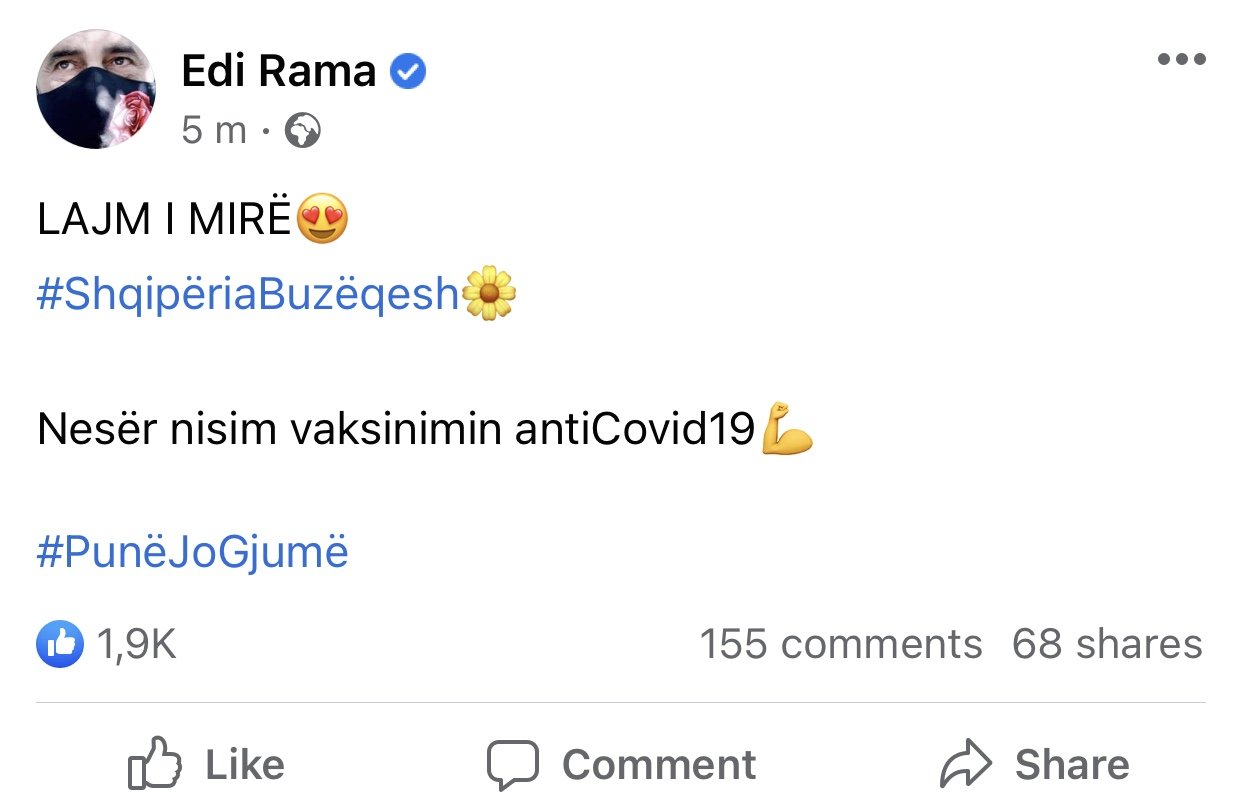The image size is (1242, 795).
Task: Open the #PunëJoGjumë hashtag
Action: point(193,553)
